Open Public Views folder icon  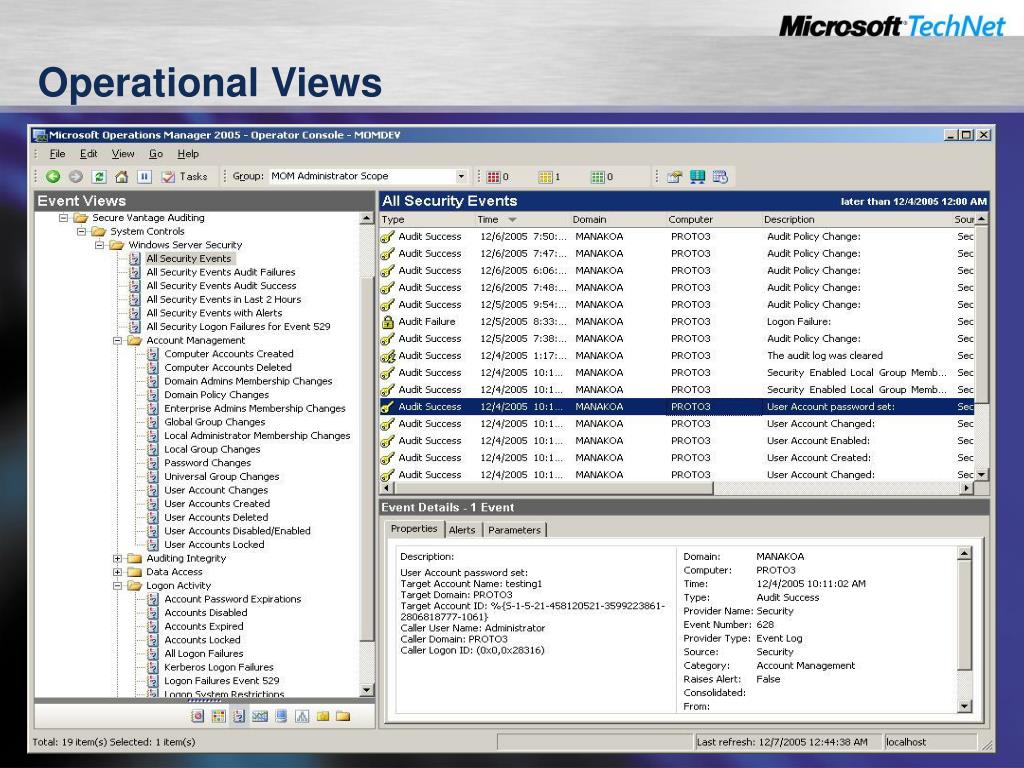point(343,716)
